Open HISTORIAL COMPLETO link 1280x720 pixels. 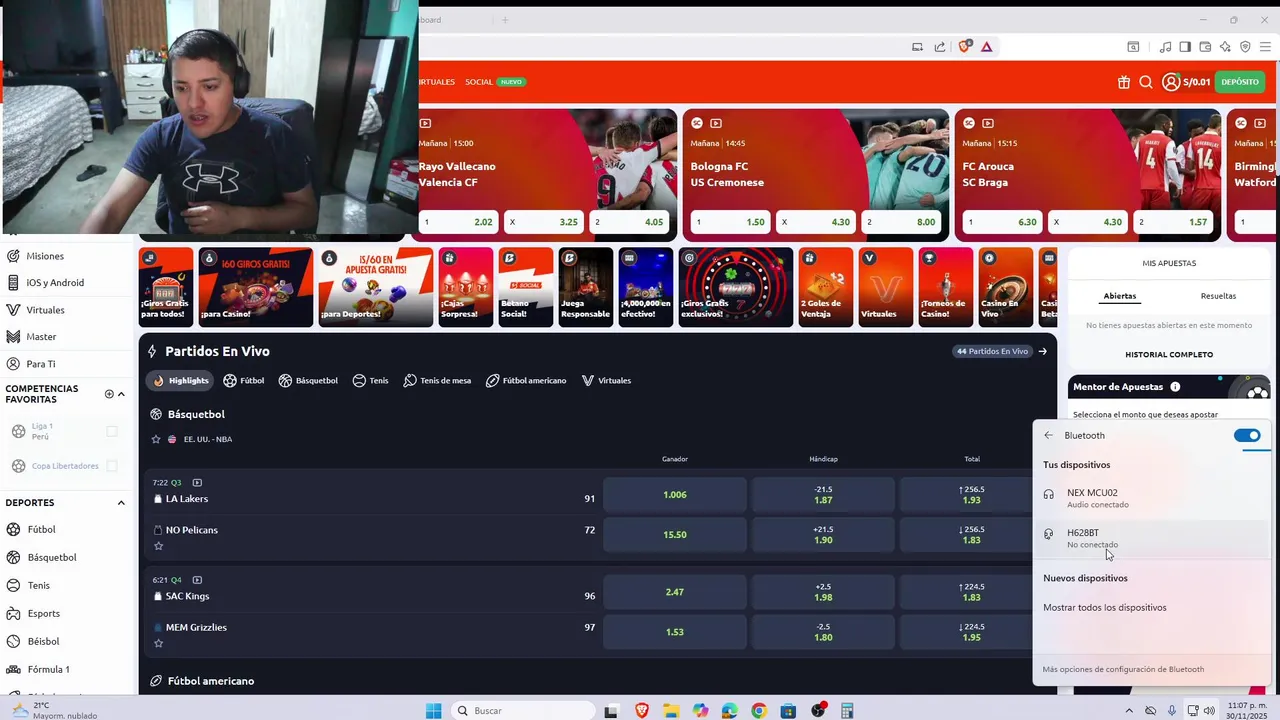click(x=1169, y=354)
